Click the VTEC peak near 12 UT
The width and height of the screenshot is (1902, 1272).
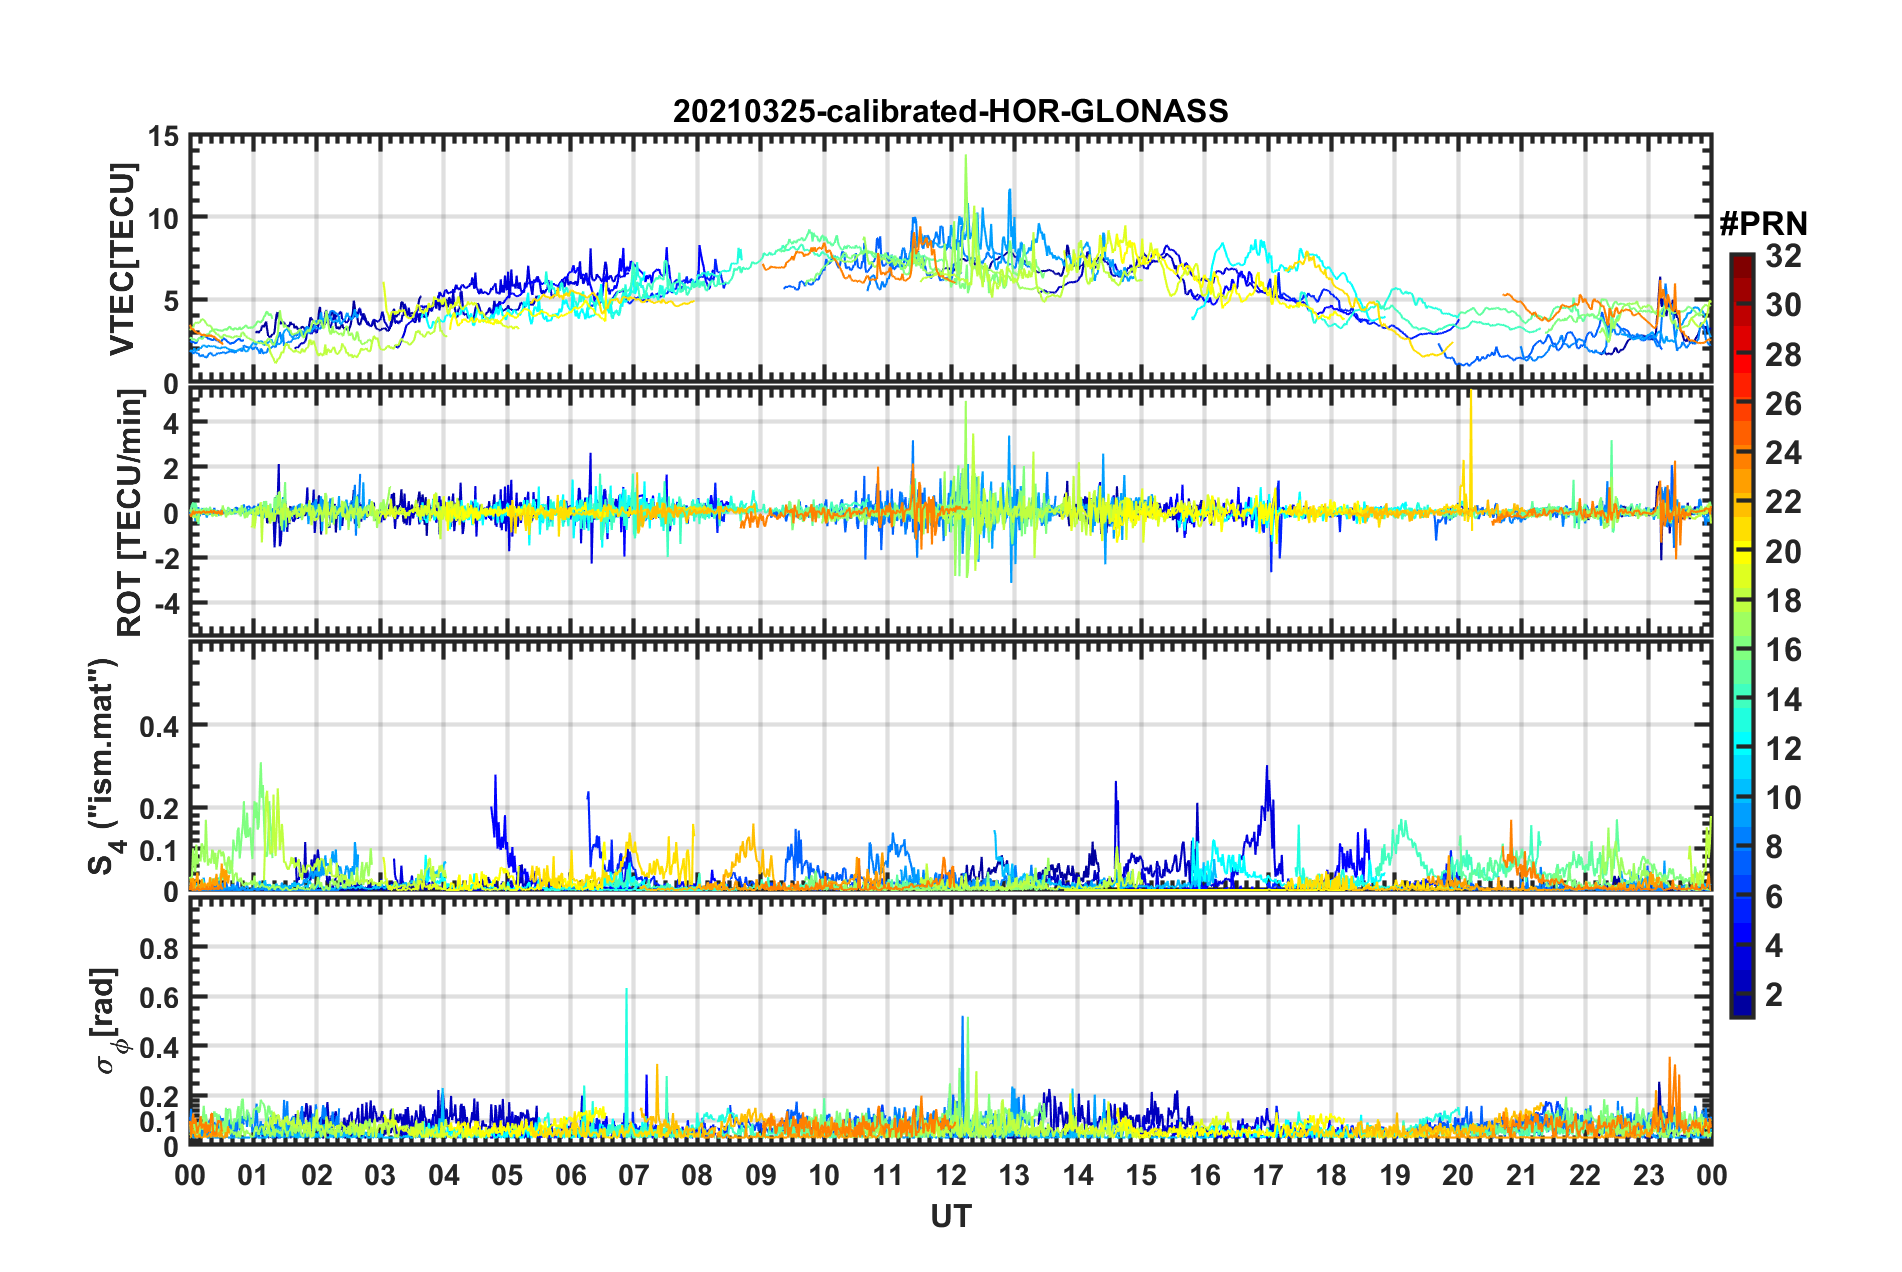click(965, 157)
